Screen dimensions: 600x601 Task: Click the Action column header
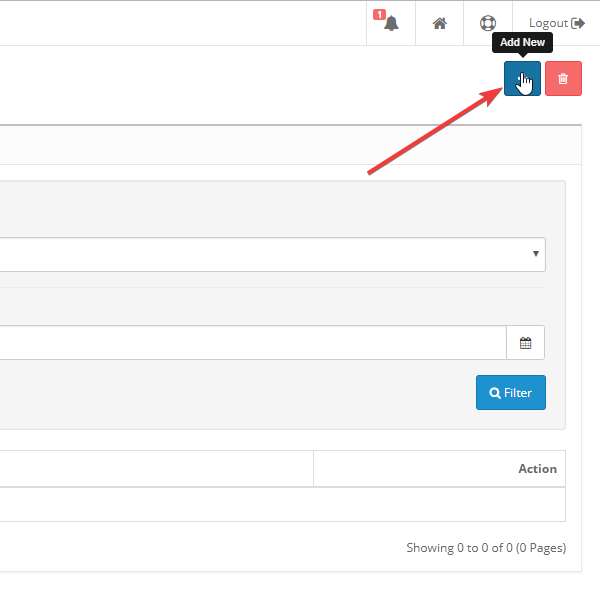(537, 468)
